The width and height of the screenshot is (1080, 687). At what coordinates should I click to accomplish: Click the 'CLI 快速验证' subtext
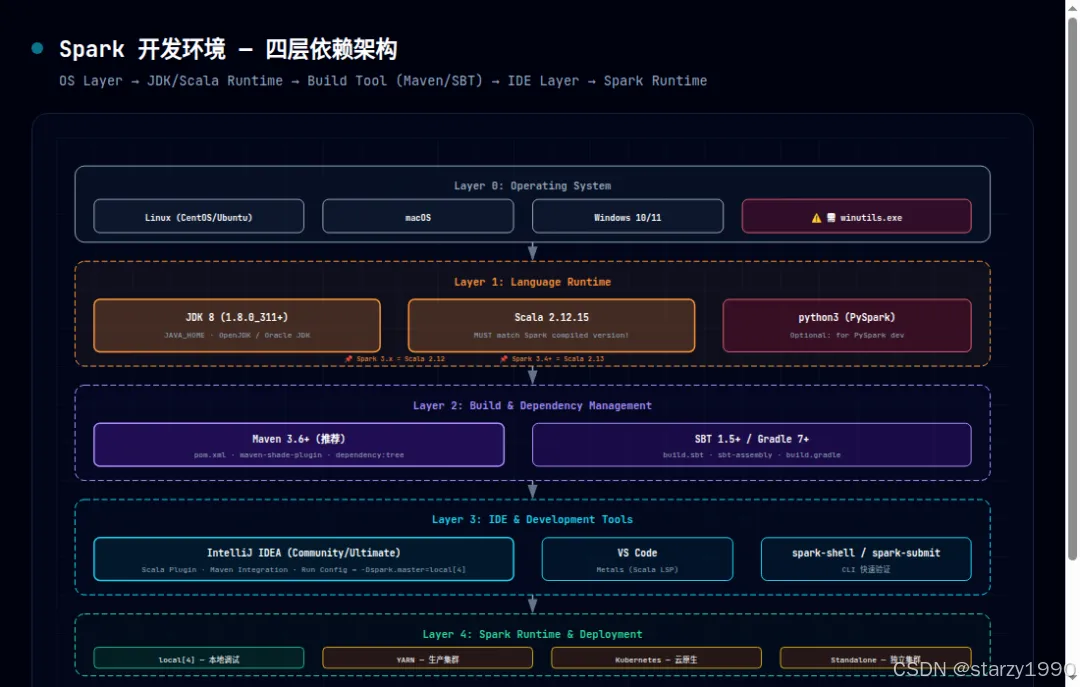coord(866,570)
